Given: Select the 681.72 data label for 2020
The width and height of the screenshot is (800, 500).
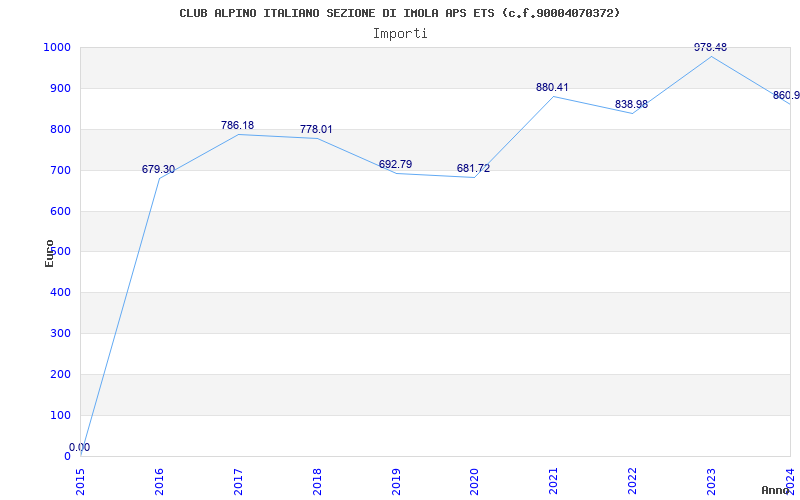Looking at the screenshot, I should pos(473,168).
